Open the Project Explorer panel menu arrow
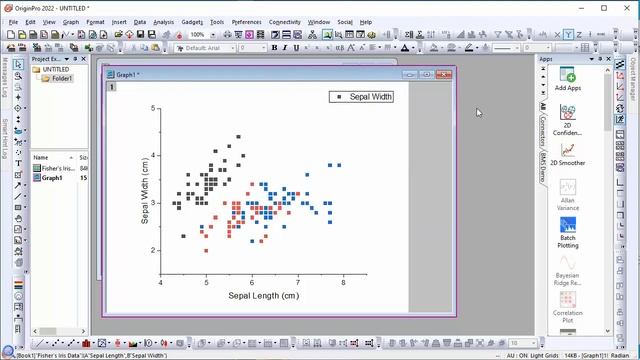This screenshot has height=360, width=640. 67,59
